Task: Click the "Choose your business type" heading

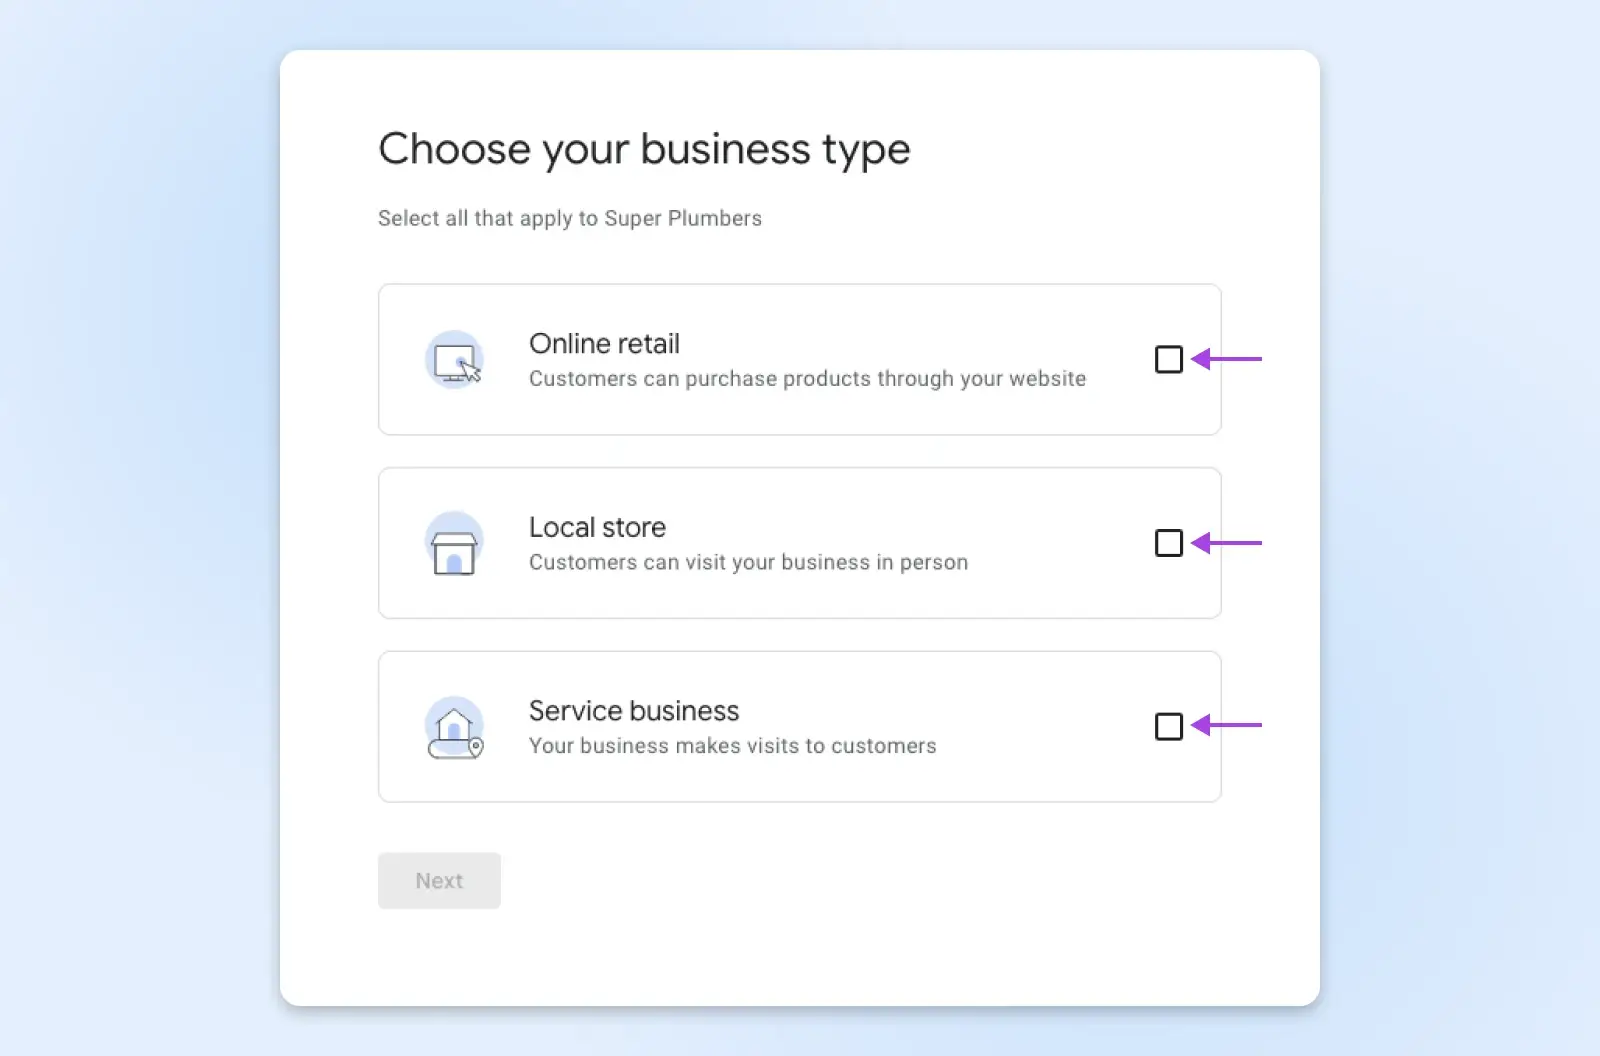Action: coord(644,150)
